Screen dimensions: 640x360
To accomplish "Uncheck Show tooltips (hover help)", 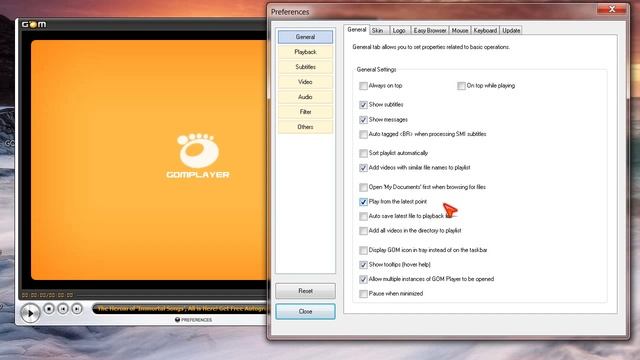I will pos(363,264).
